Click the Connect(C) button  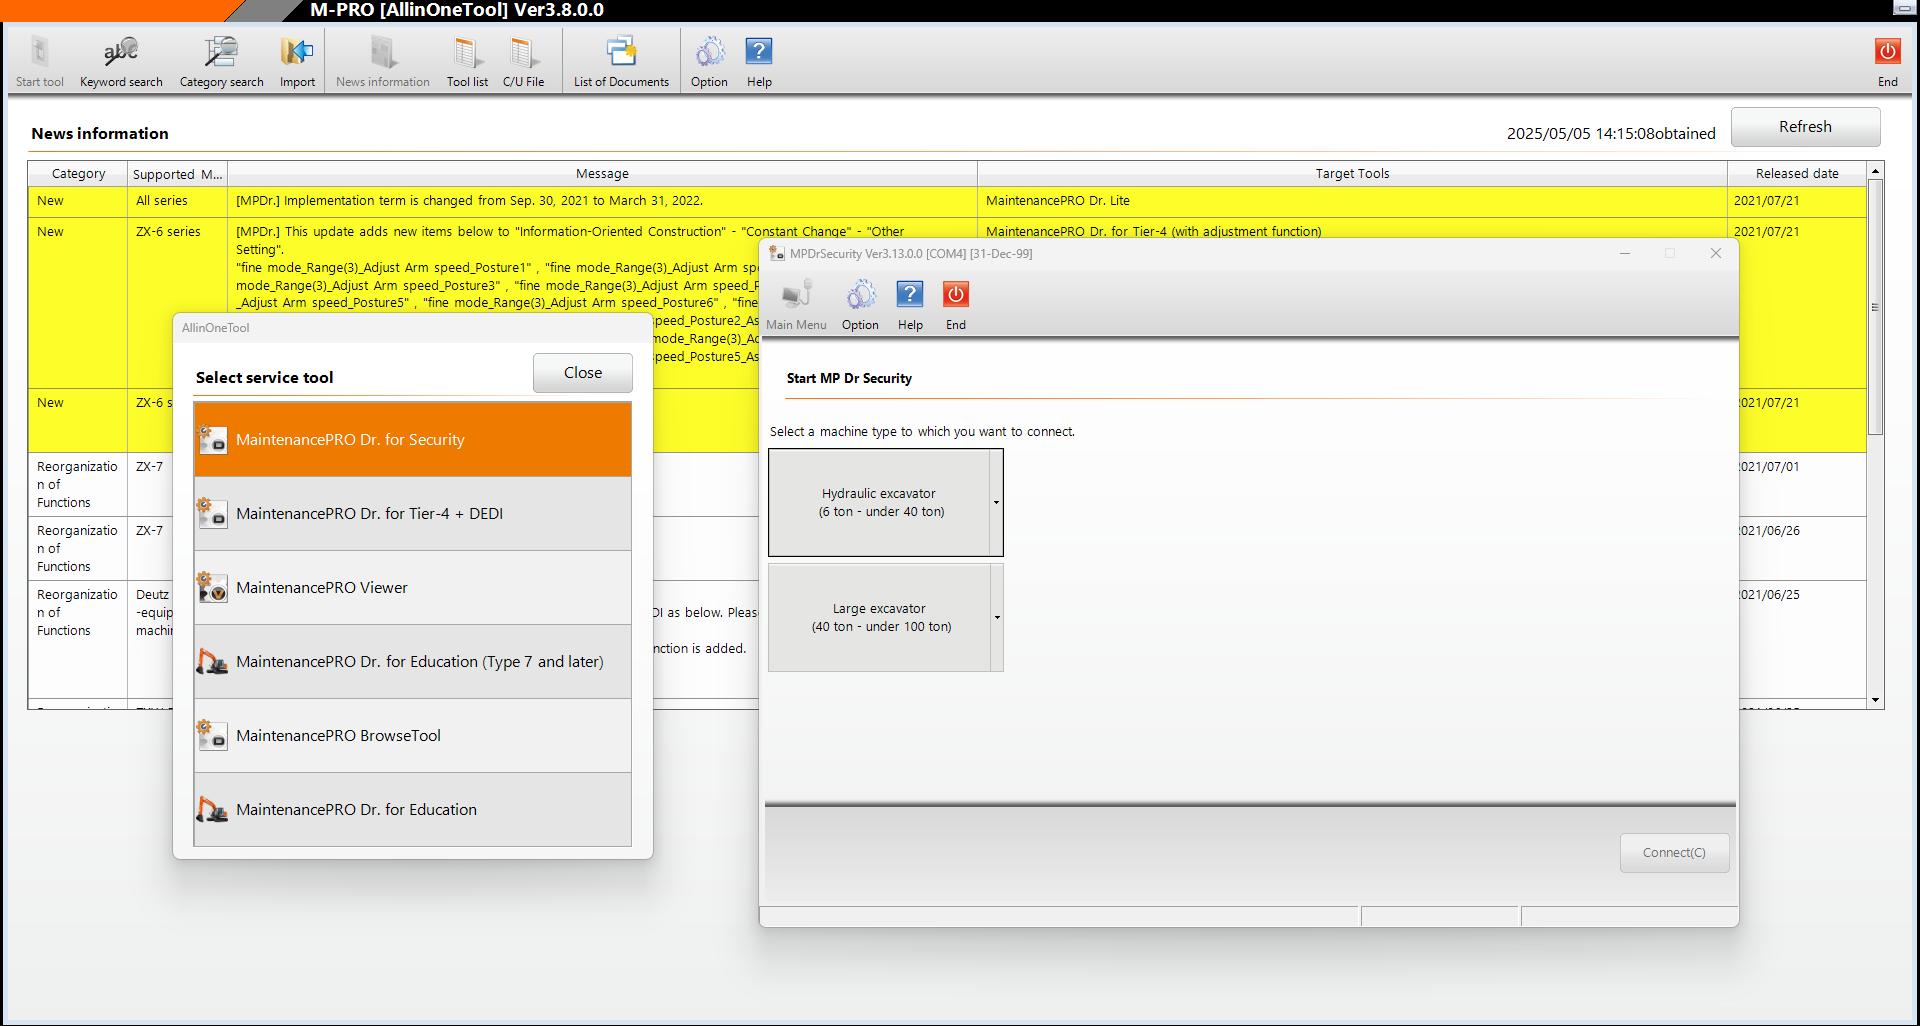pyautogui.click(x=1674, y=852)
